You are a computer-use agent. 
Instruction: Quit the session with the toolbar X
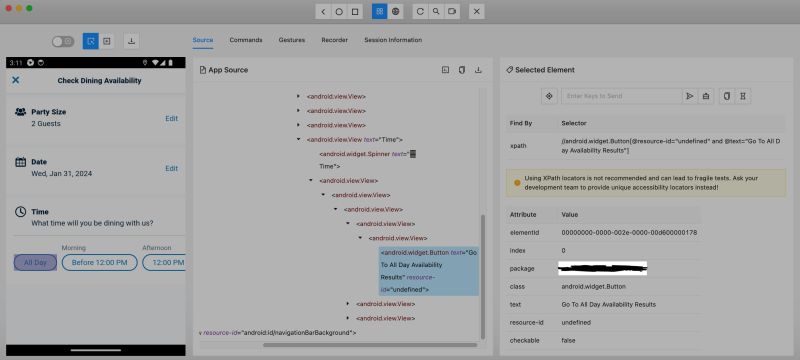tap(477, 11)
